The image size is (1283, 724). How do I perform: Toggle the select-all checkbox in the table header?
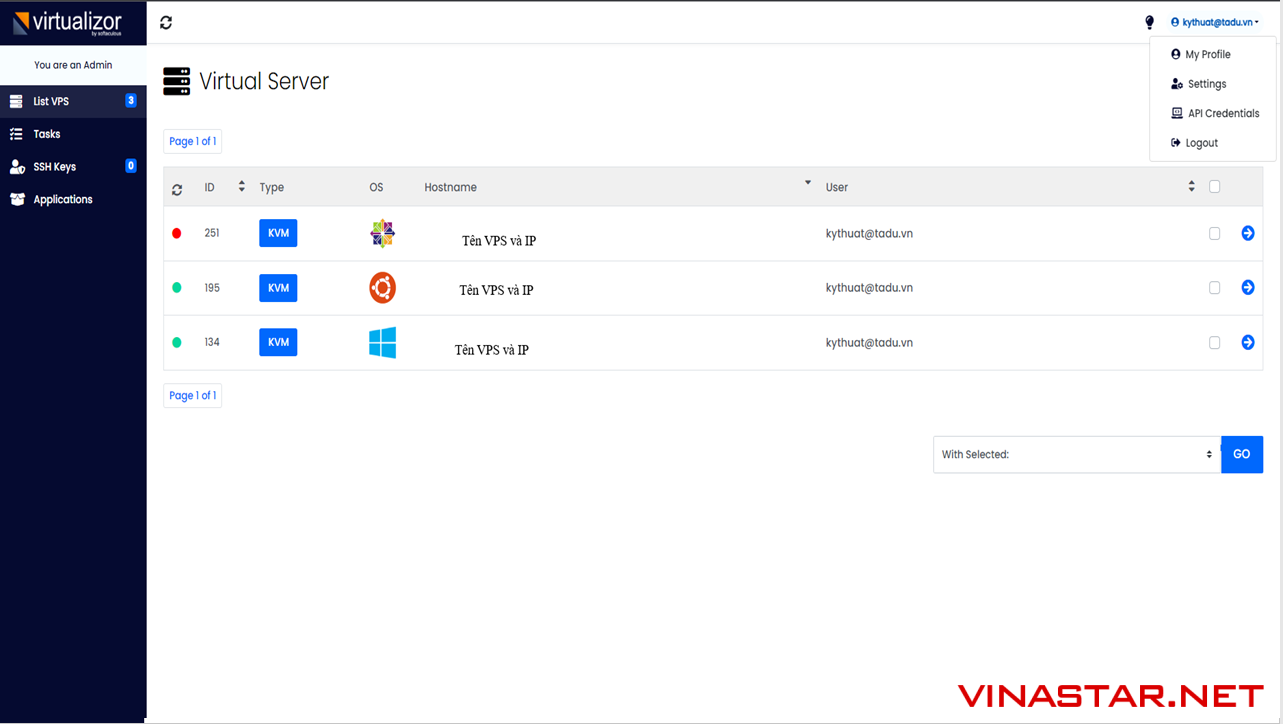pyautogui.click(x=1214, y=186)
